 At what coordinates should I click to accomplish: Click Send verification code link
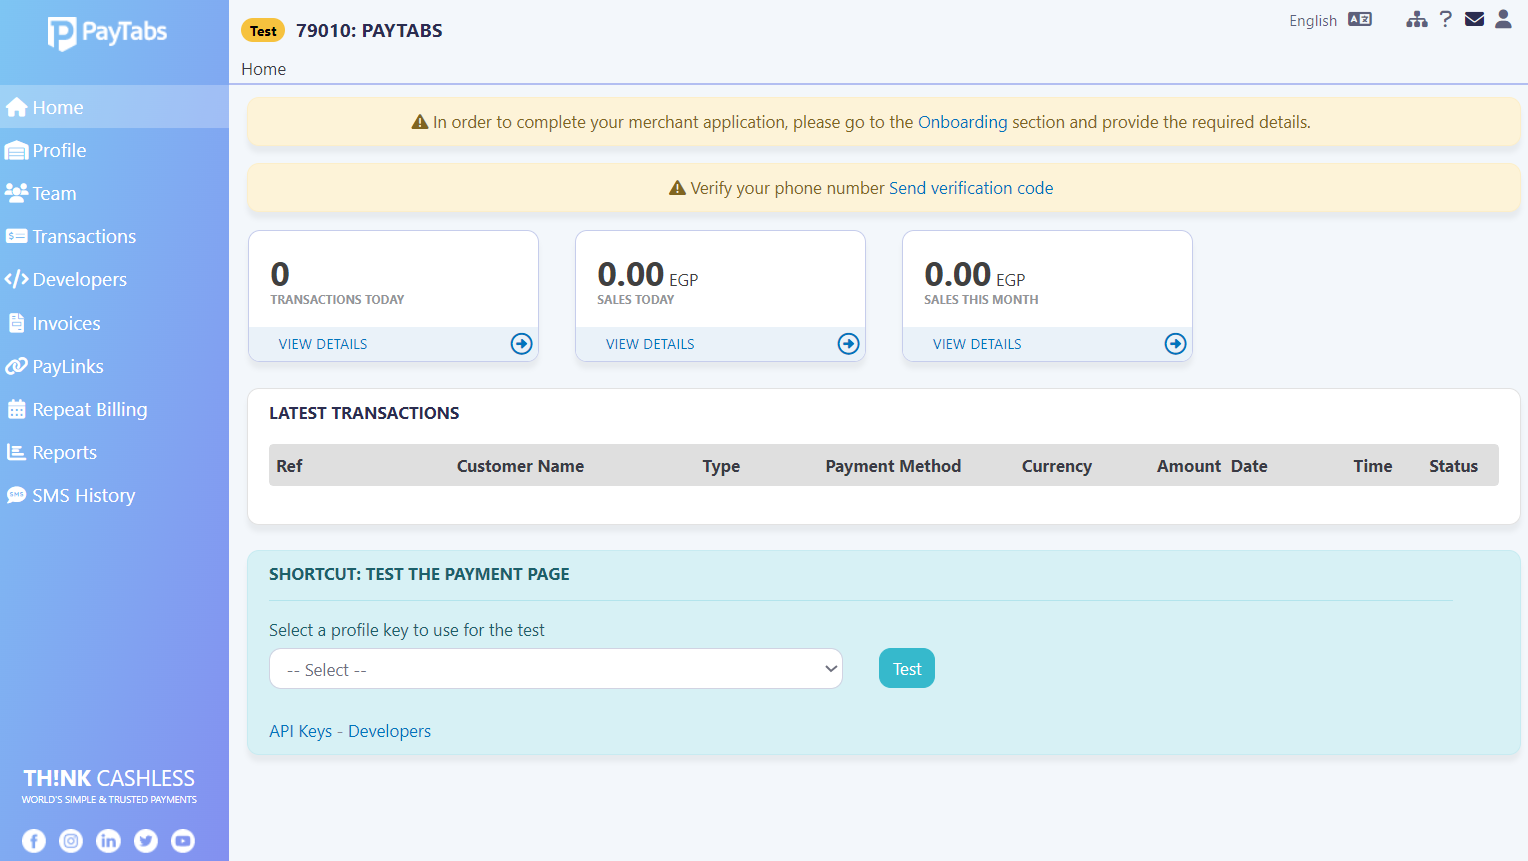point(970,188)
